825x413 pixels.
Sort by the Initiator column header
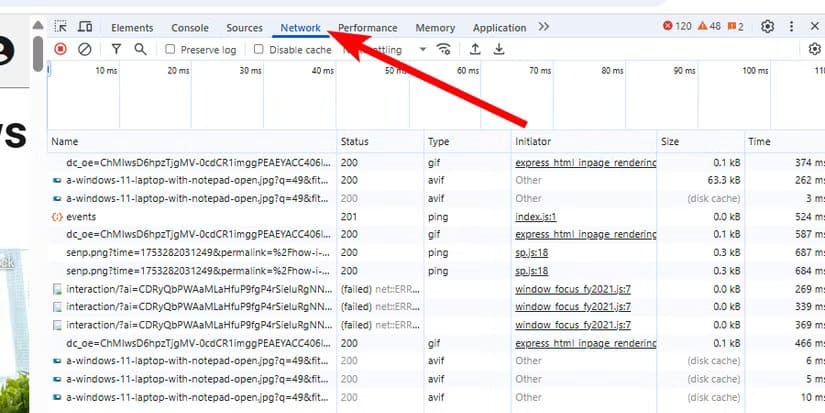click(x=583, y=142)
